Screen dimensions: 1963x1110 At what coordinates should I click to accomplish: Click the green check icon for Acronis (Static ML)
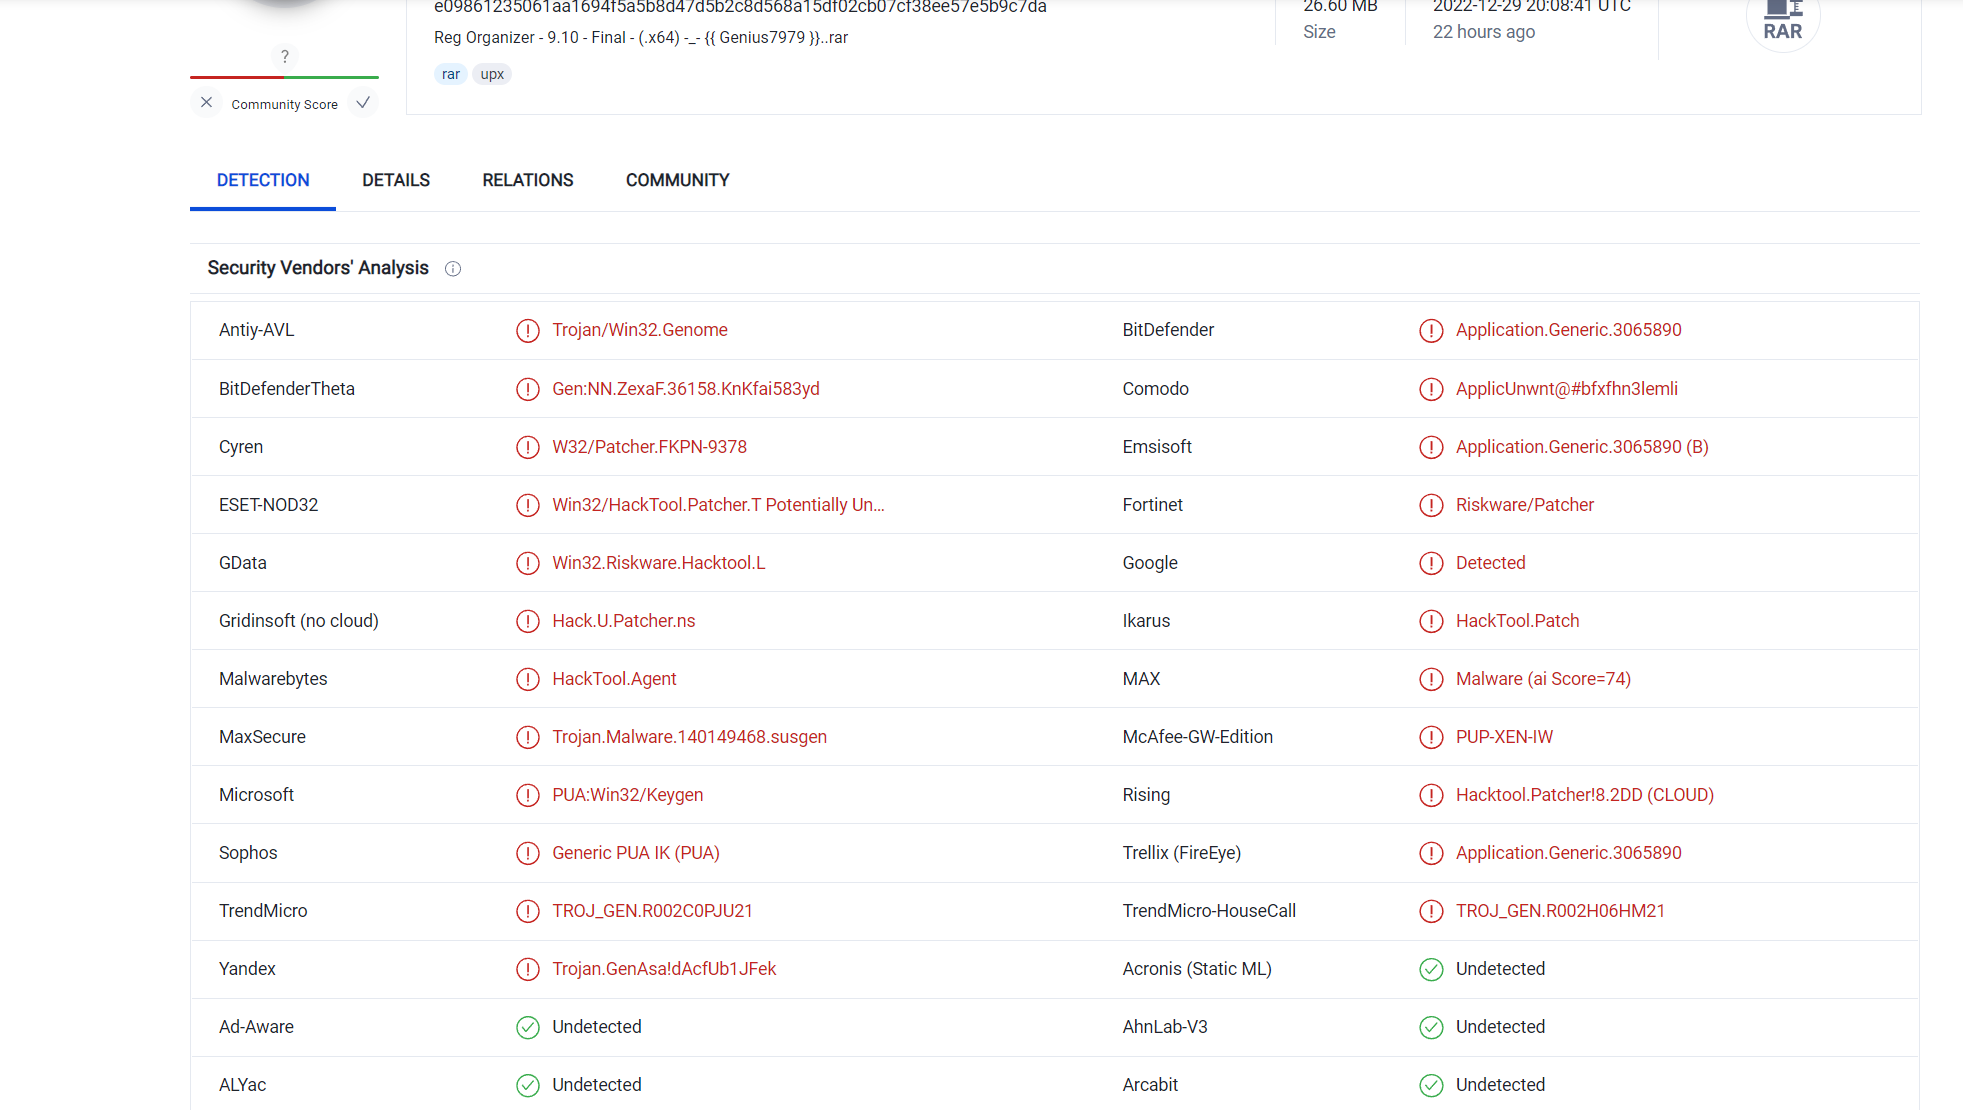[x=1431, y=970]
